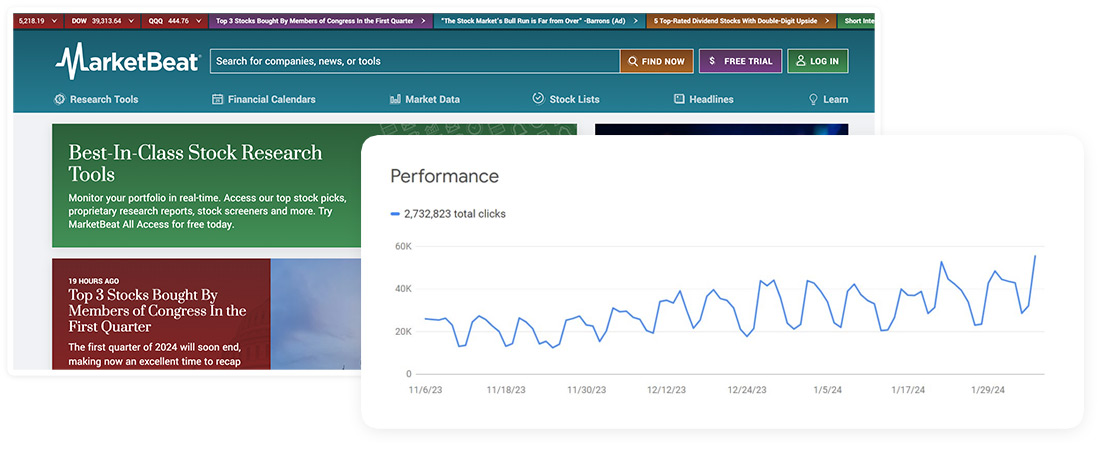Click the Financial Calendars calendar icon

click(217, 99)
